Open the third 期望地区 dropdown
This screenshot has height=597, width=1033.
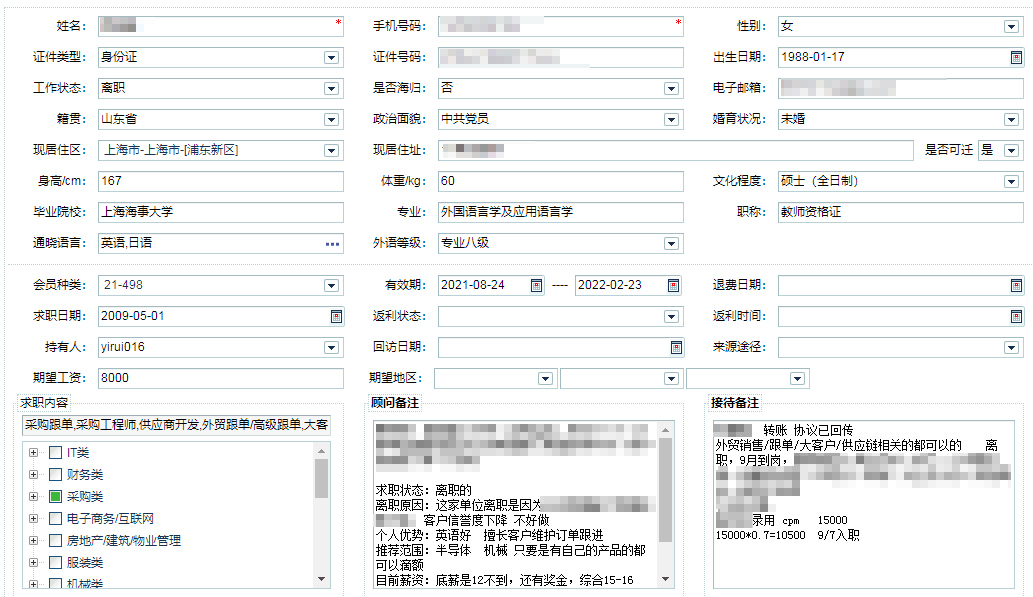798,378
